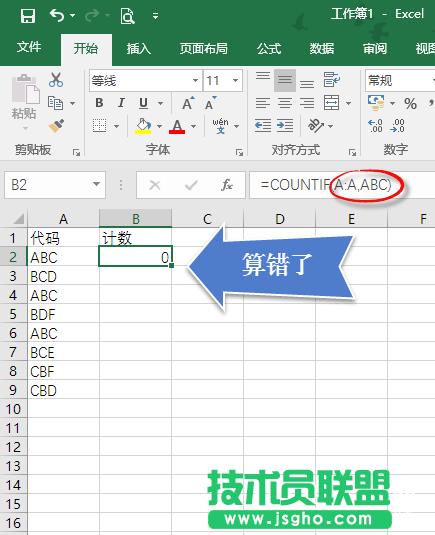435x535 pixels.
Task: Open the Name Box dropdown arrow
Action: 97,185
